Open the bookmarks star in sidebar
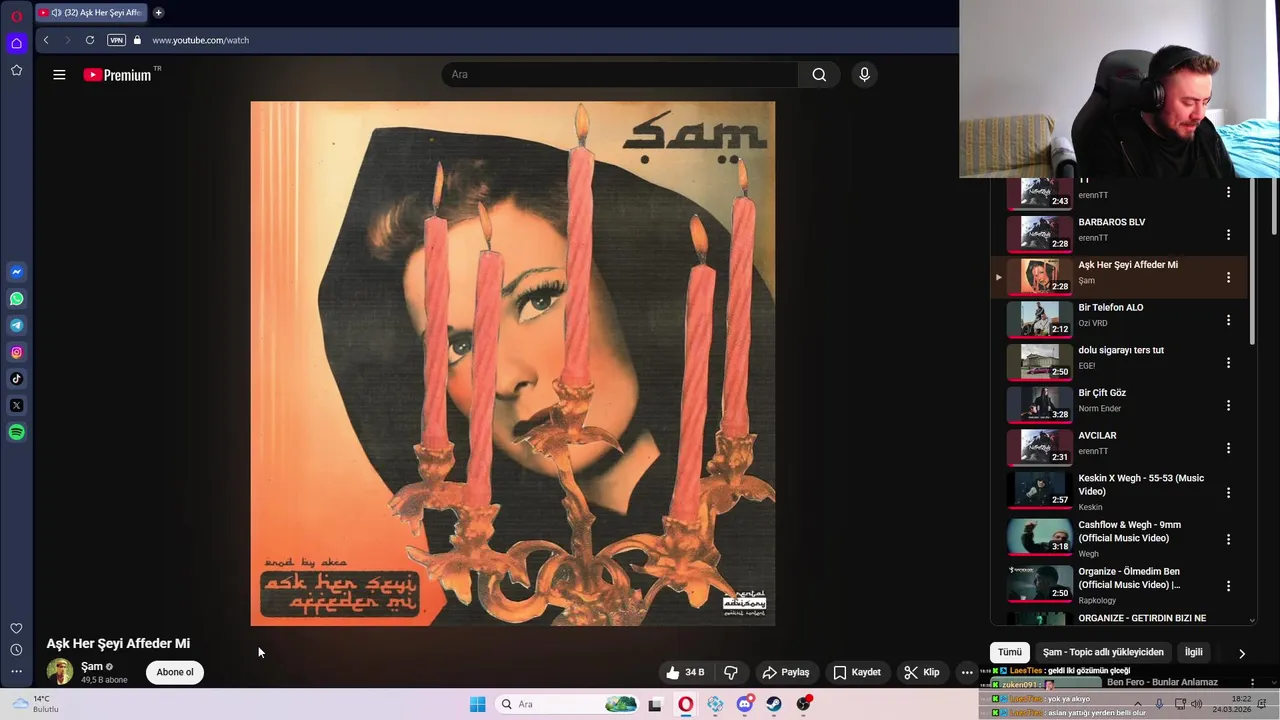This screenshot has height=720, width=1280. (16, 70)
